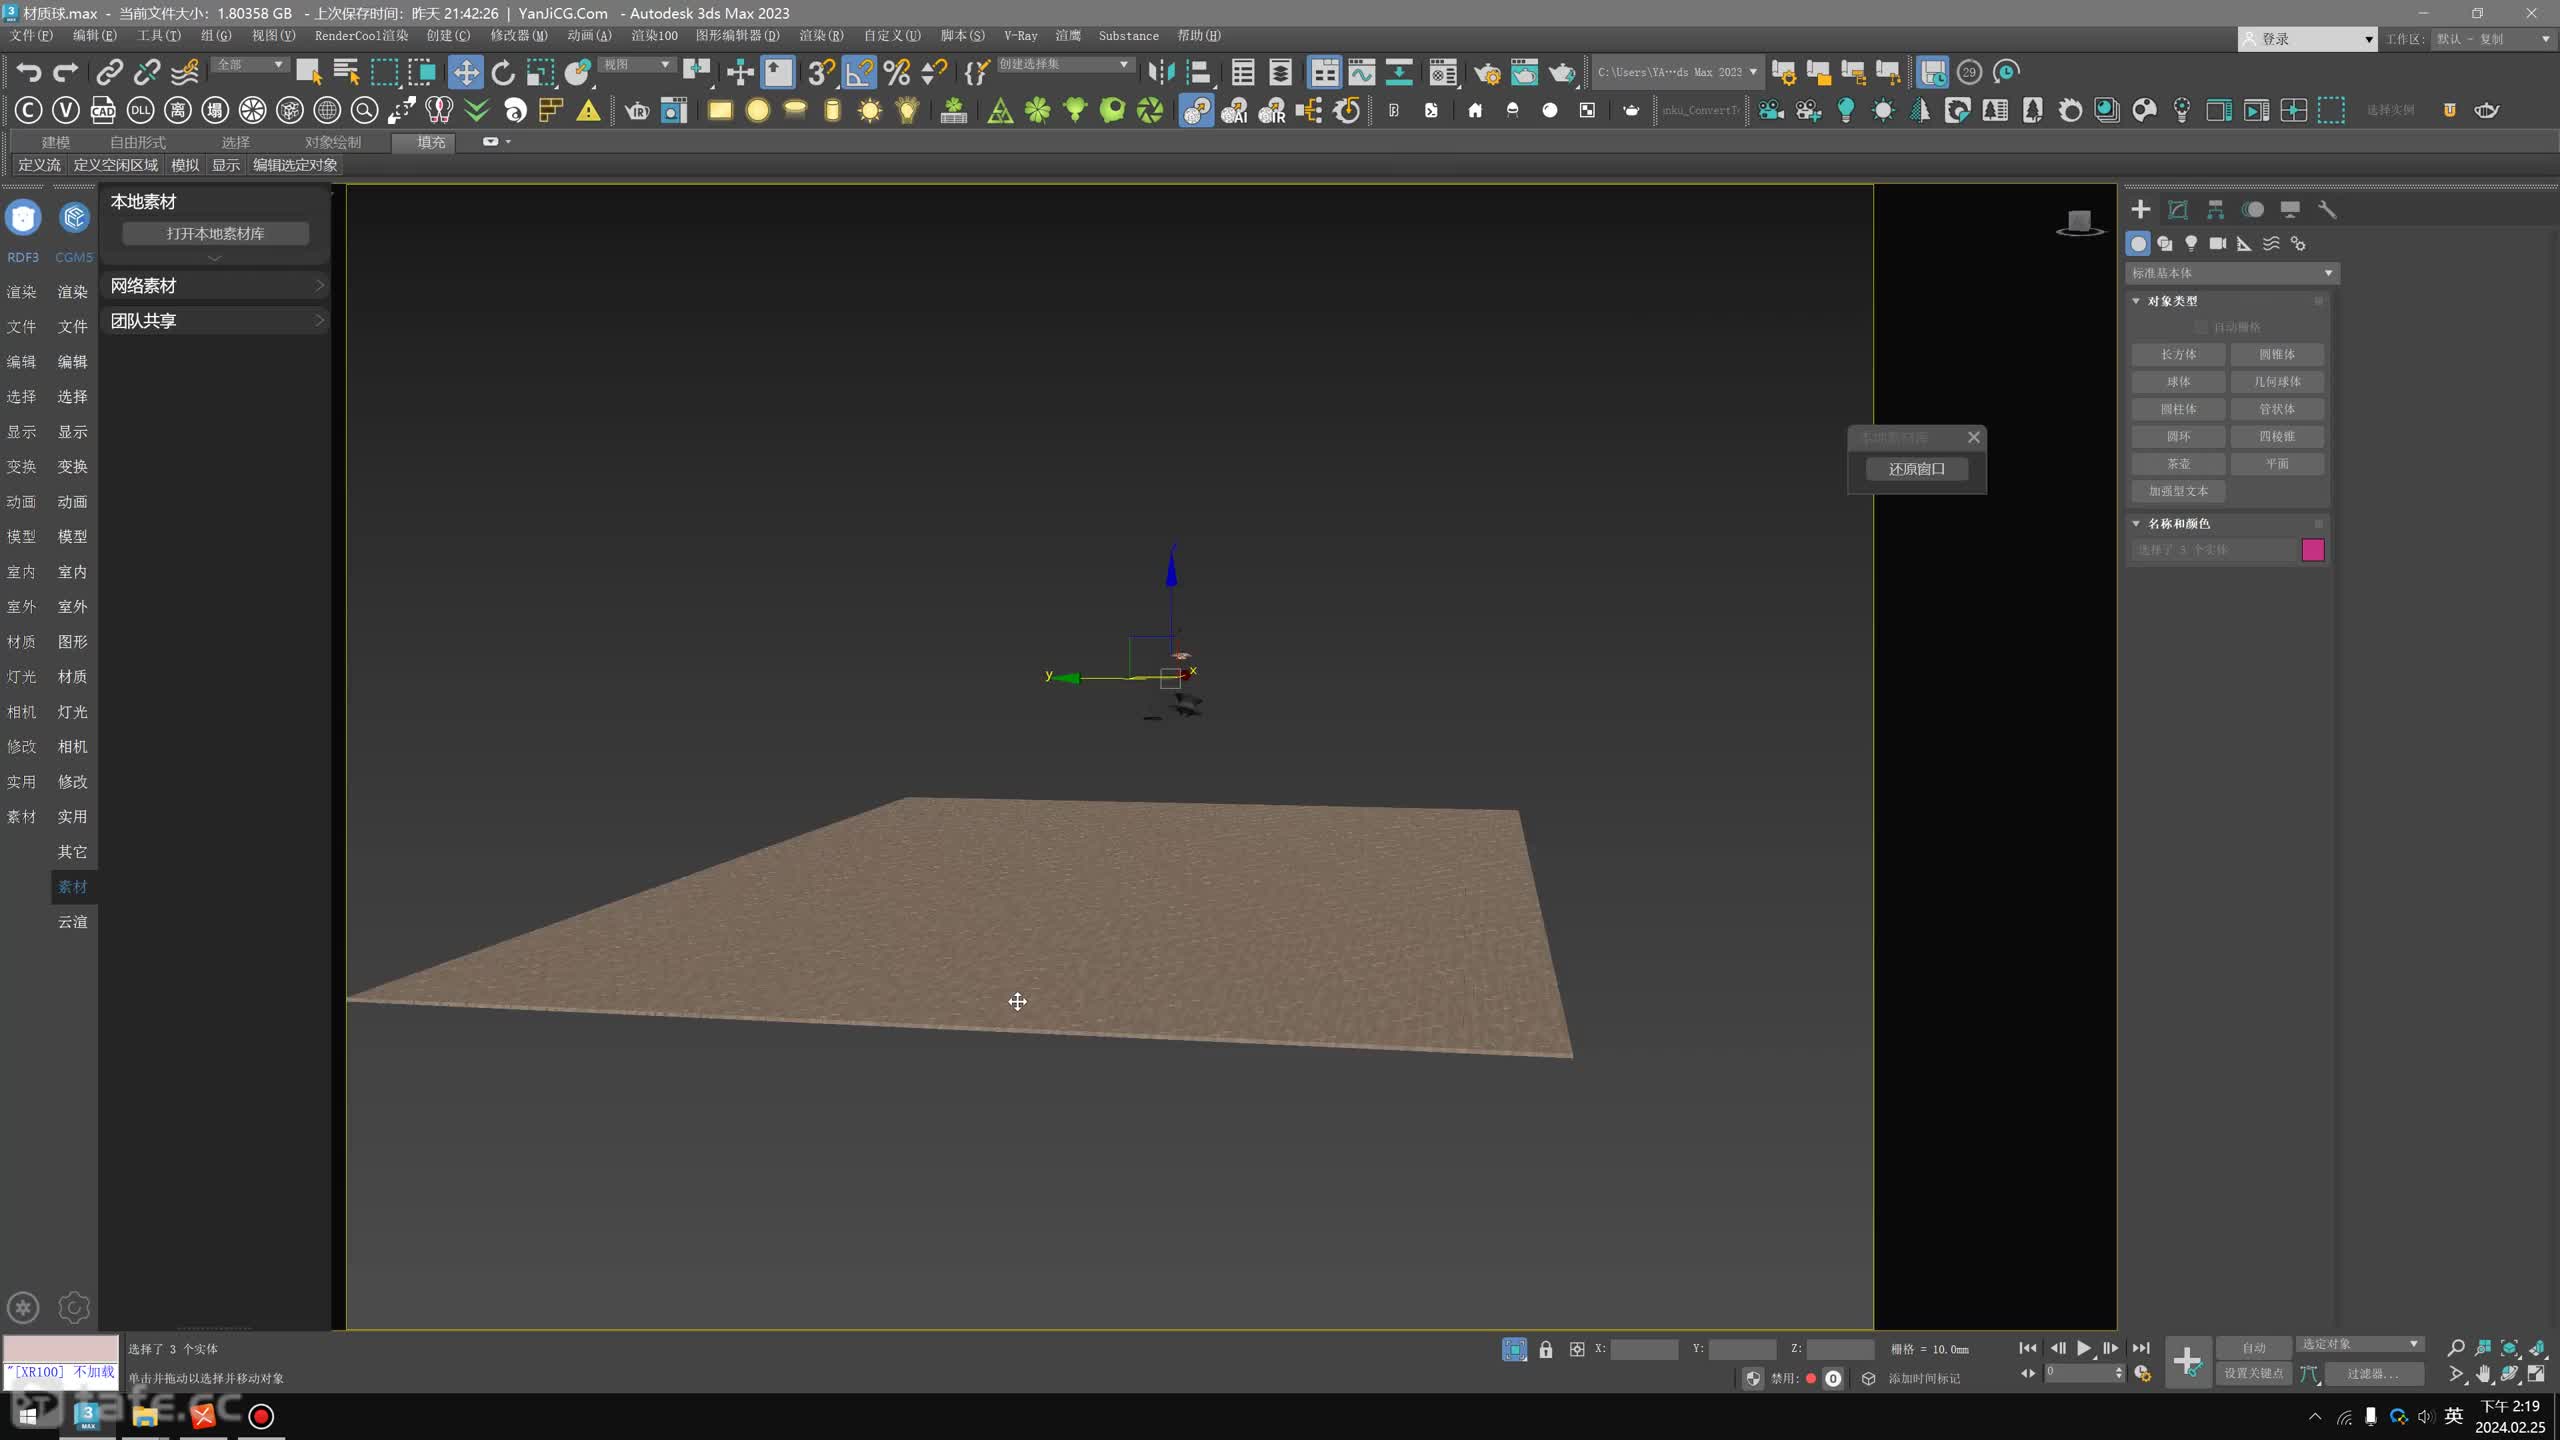
Task: Select the Link objects chain icon
Action: [109, 72]
